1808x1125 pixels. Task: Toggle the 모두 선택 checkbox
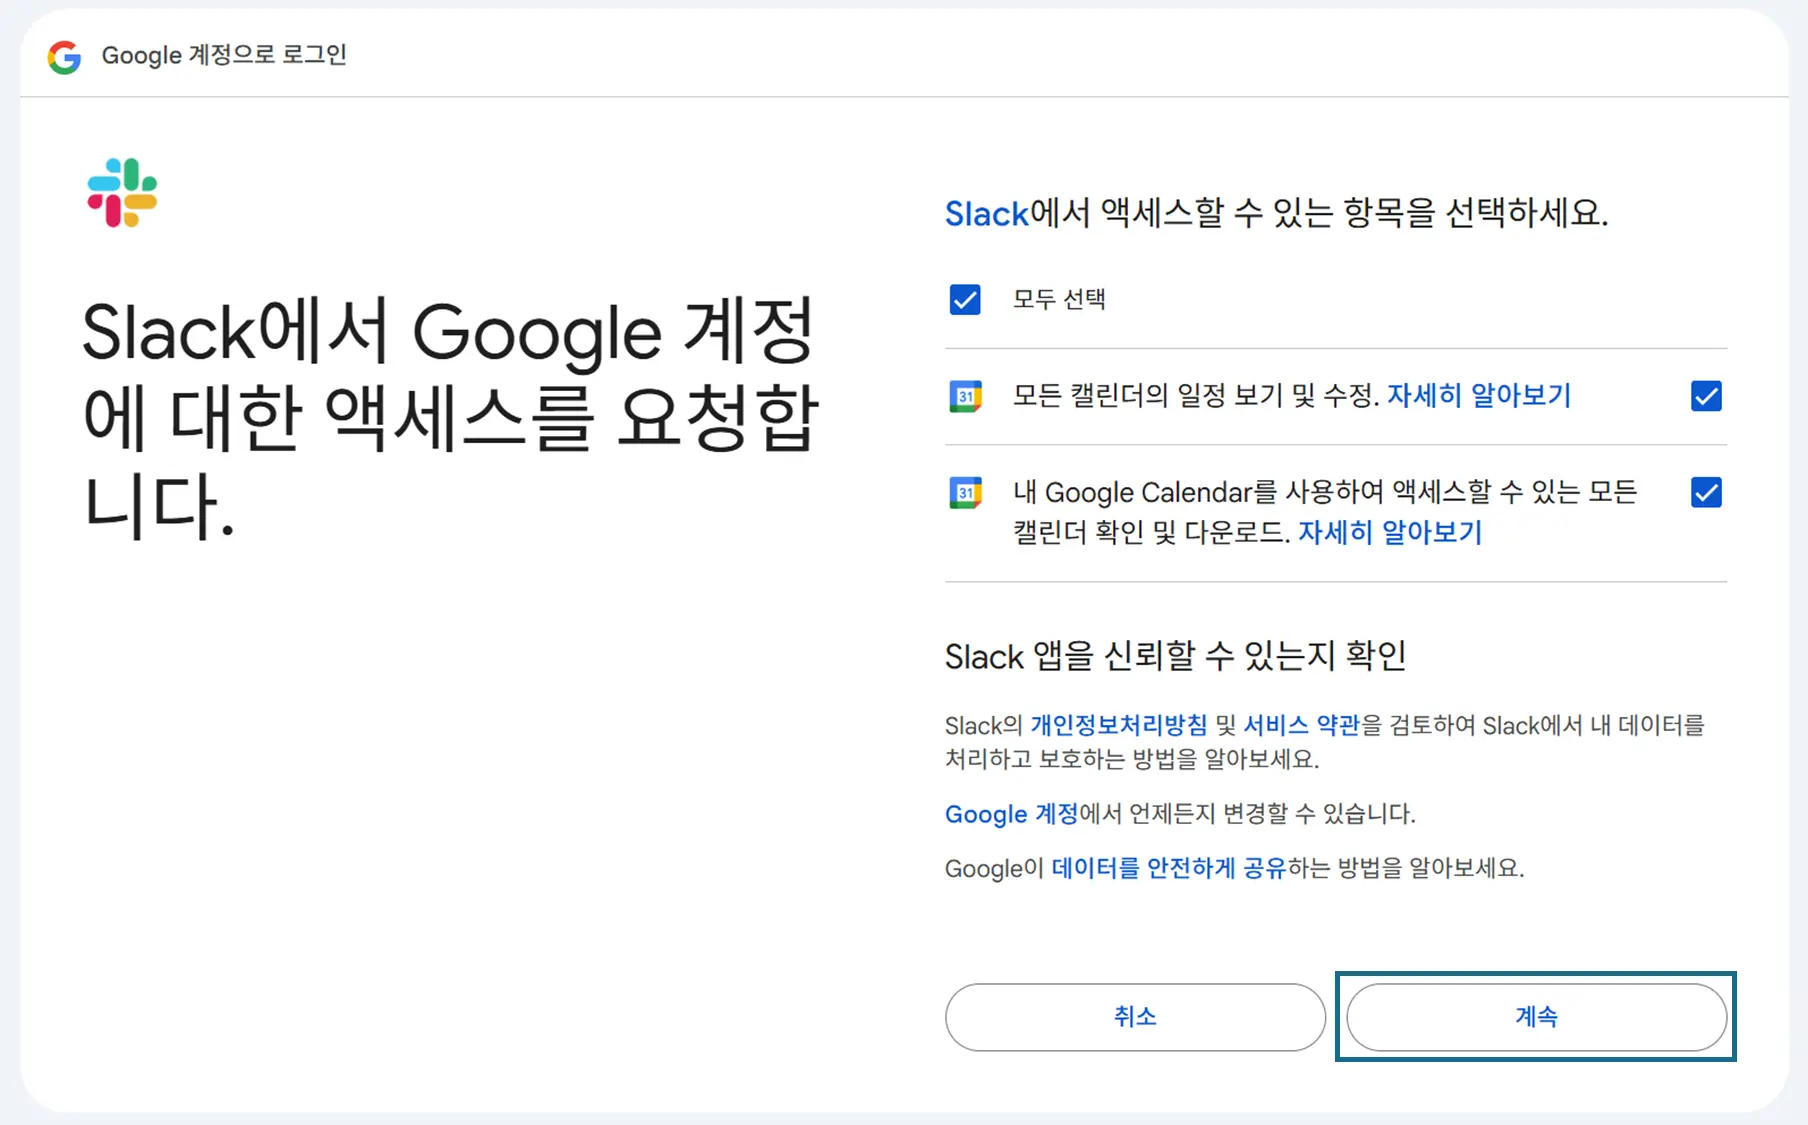pos(965,300)
